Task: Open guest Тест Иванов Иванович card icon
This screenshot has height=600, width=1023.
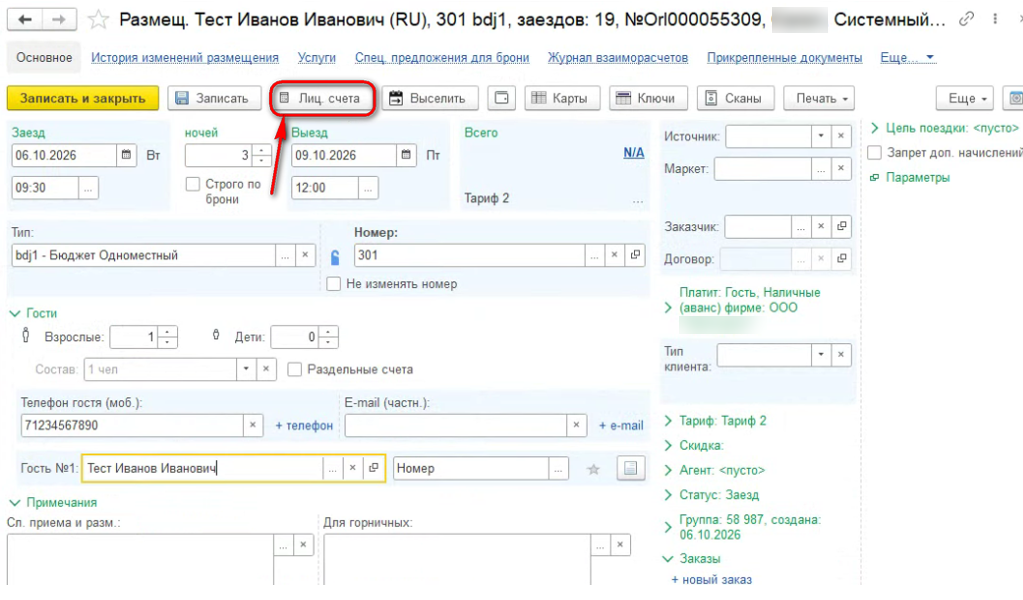Action: [x=374, y=468]
